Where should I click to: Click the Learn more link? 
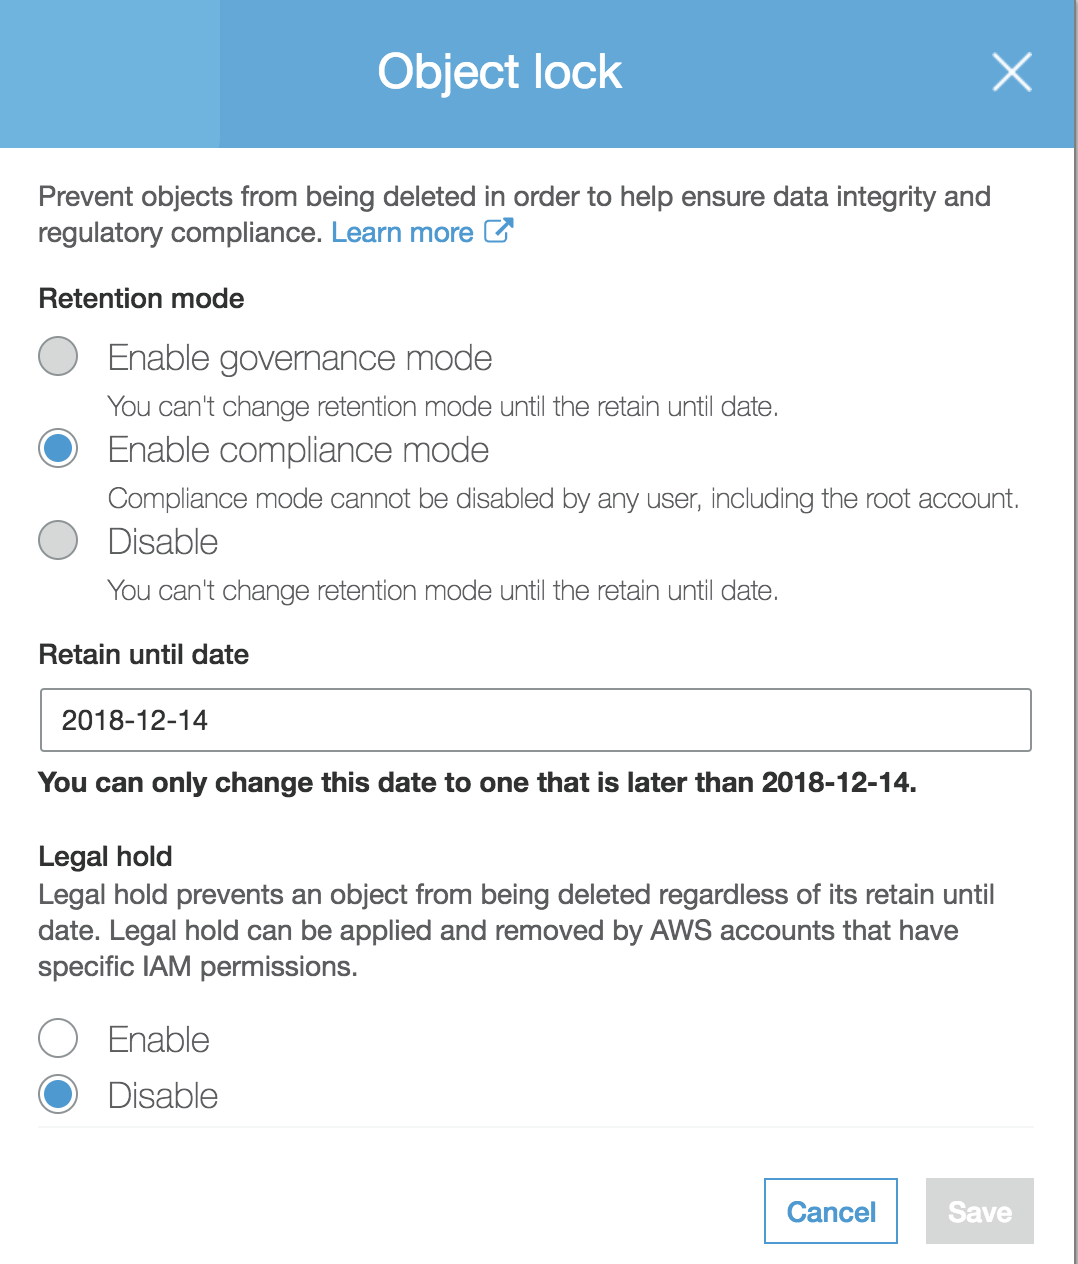403,232
